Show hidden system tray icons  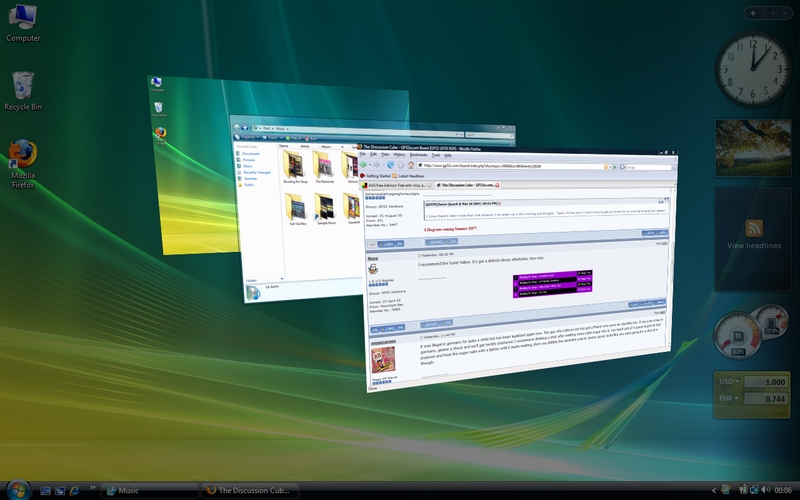[x=714, y=490]
